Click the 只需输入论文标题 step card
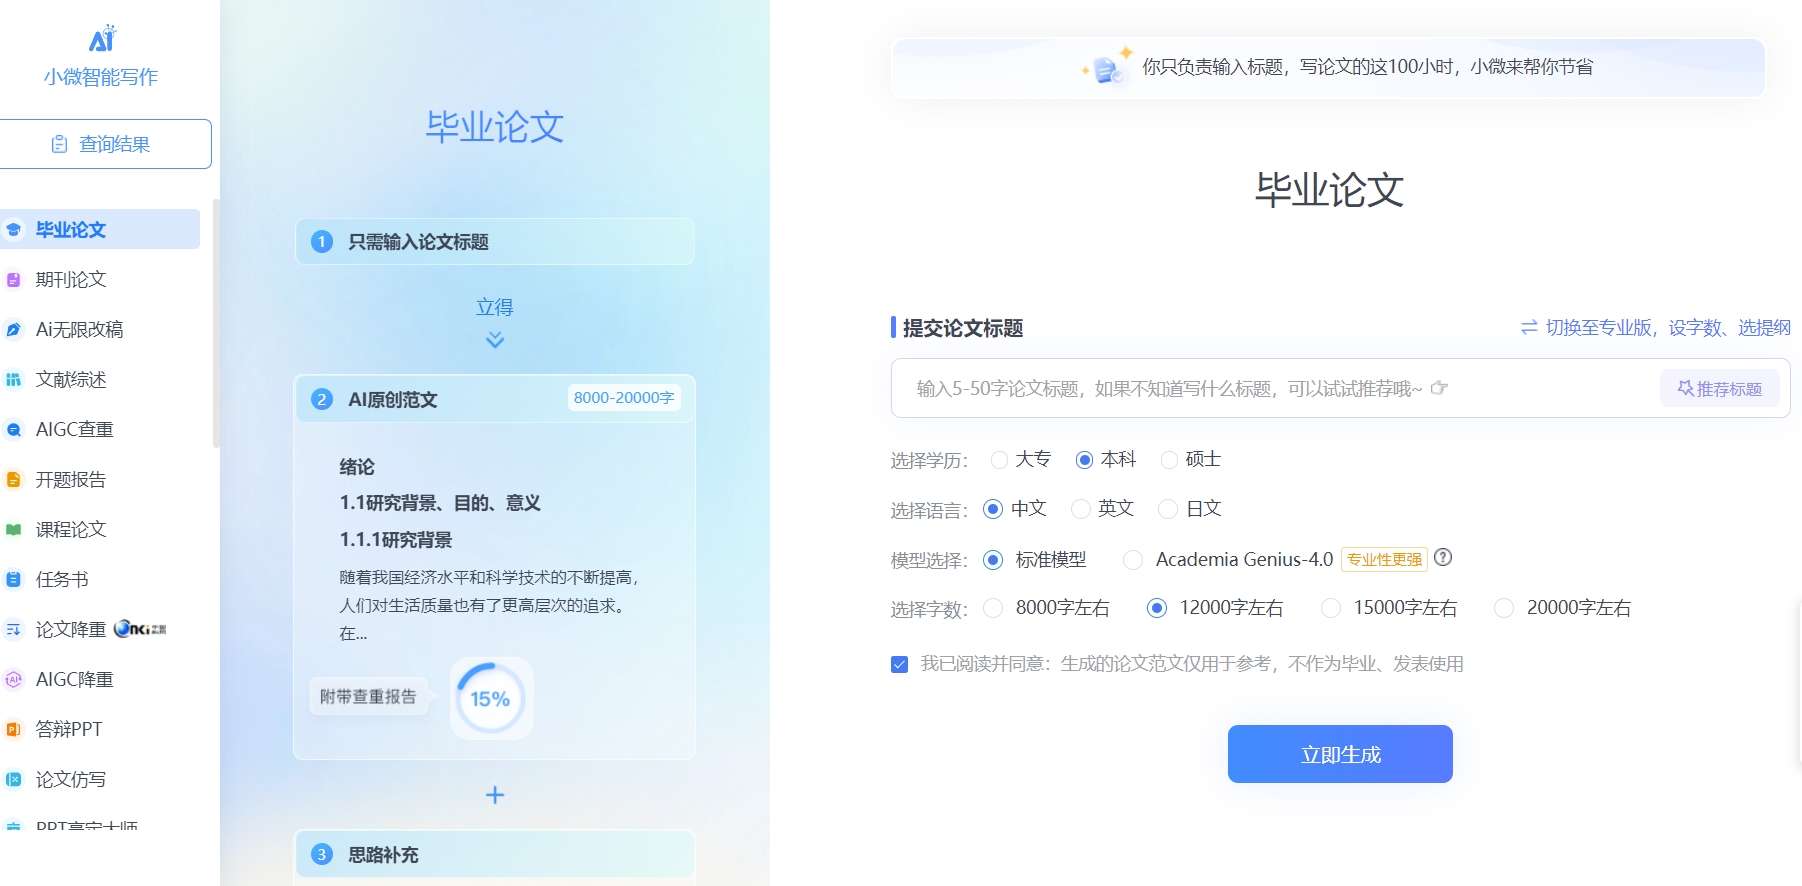 coord(495,242)
